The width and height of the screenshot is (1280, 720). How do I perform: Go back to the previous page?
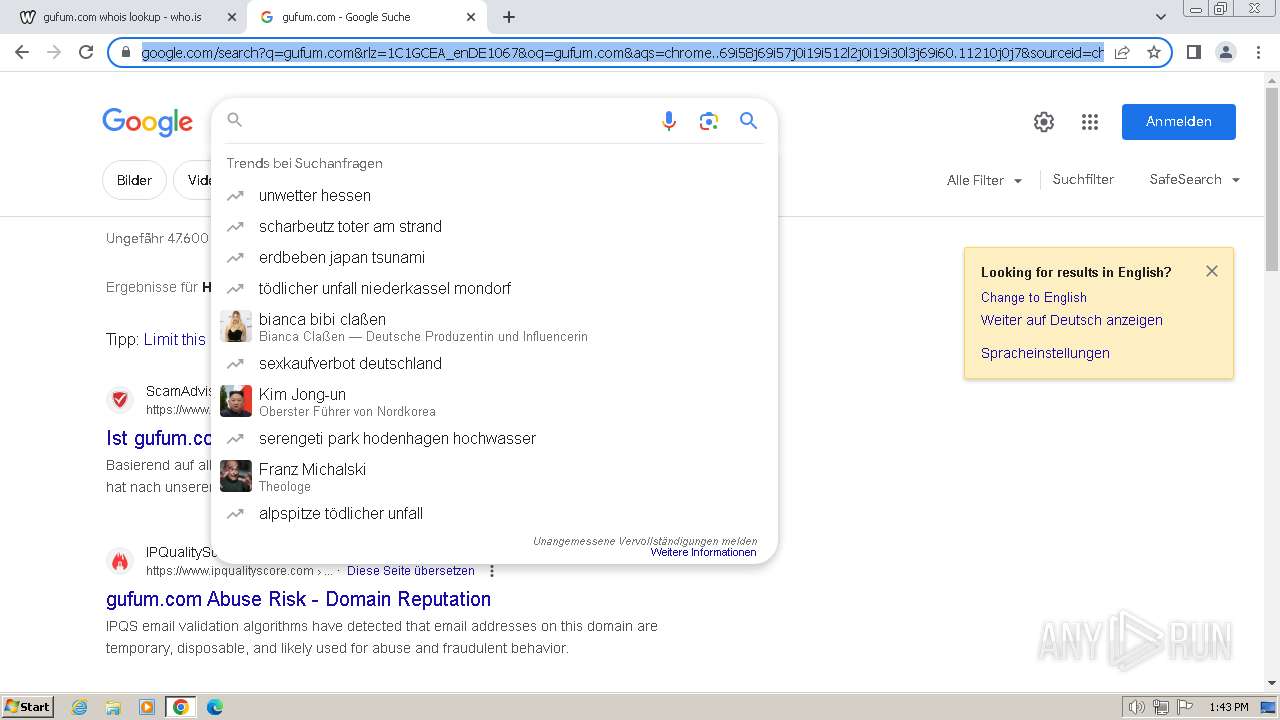point(22,52)
